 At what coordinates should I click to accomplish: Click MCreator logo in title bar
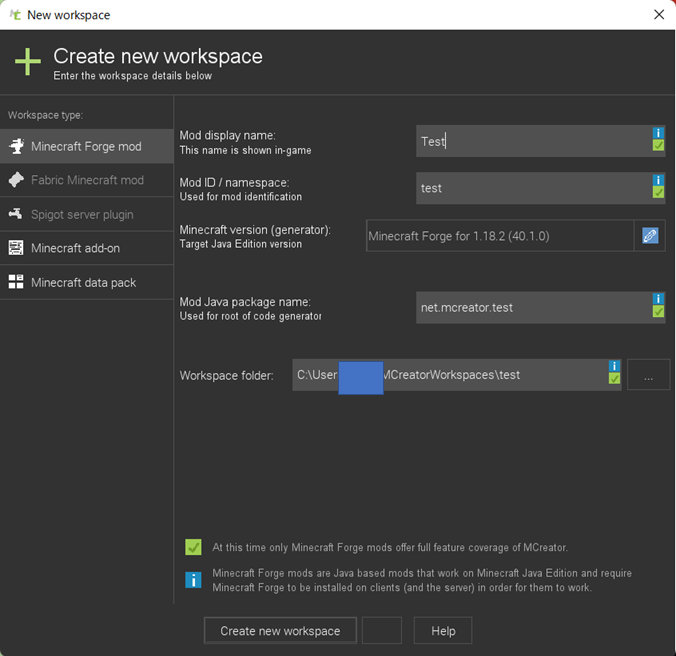(15, 15)
